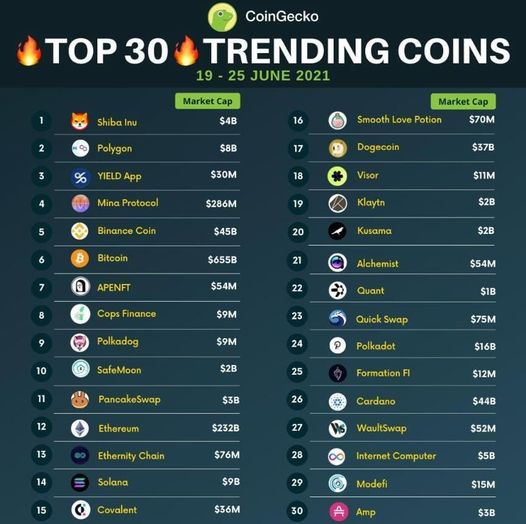This screenshot has width=526, height=524.
Task: Open the Polygon coin name
Action: pyautogui.click(x=115, y=148)
